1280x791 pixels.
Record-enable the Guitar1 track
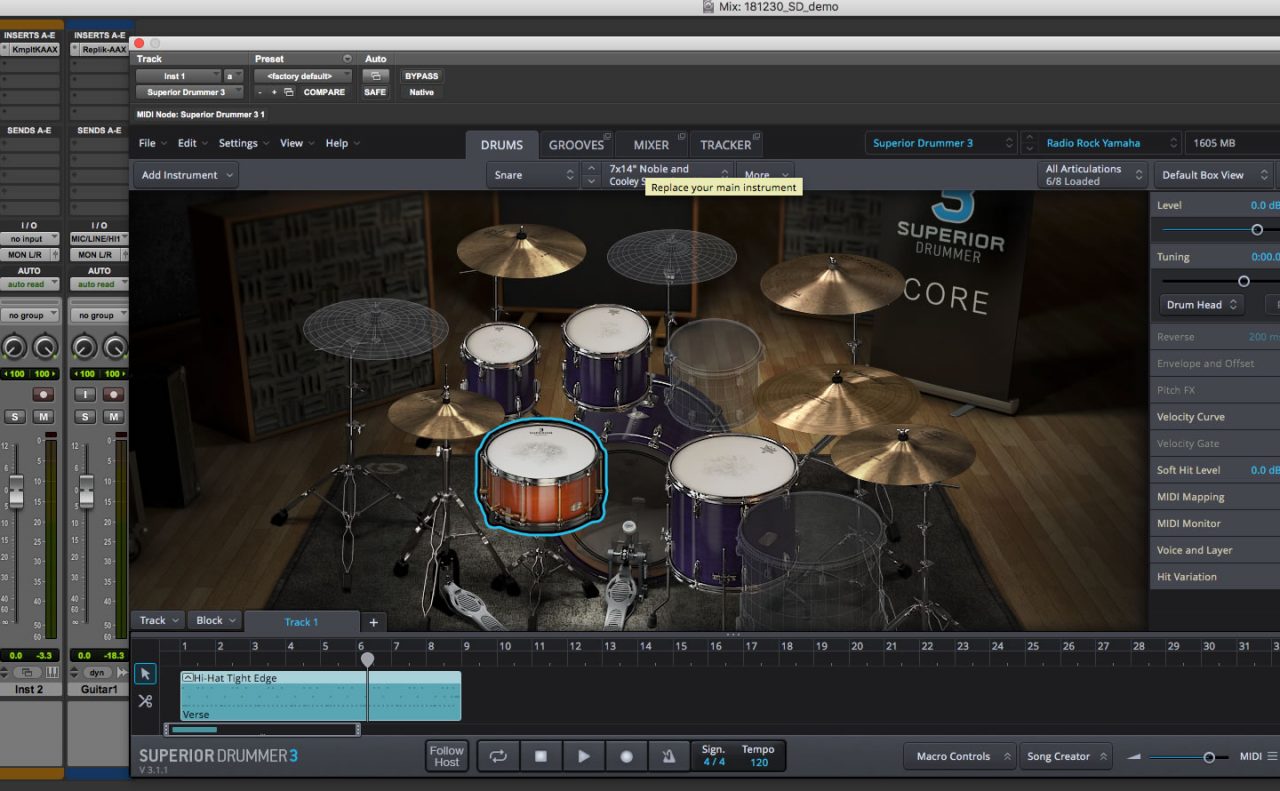coord(113,395)
